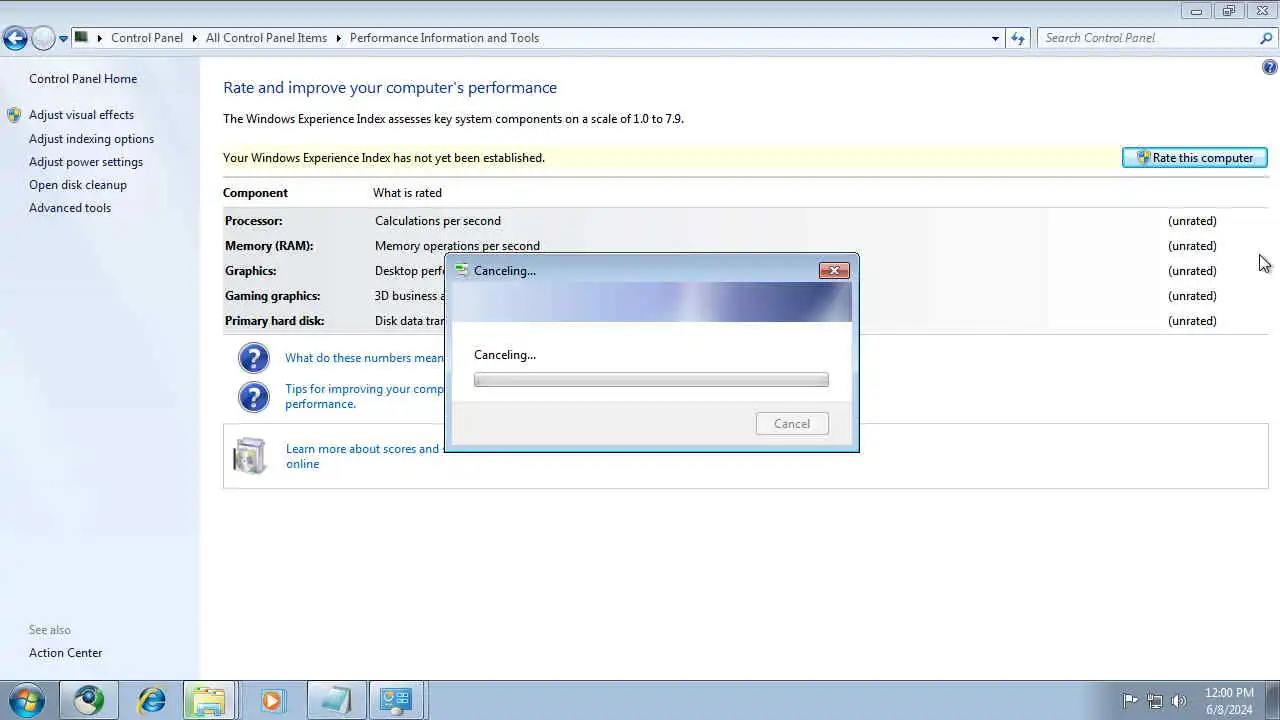The width and height of the screenshot is (1280, 720).
Task: Click Calculations per second text
Action: [x=438, y=221]
